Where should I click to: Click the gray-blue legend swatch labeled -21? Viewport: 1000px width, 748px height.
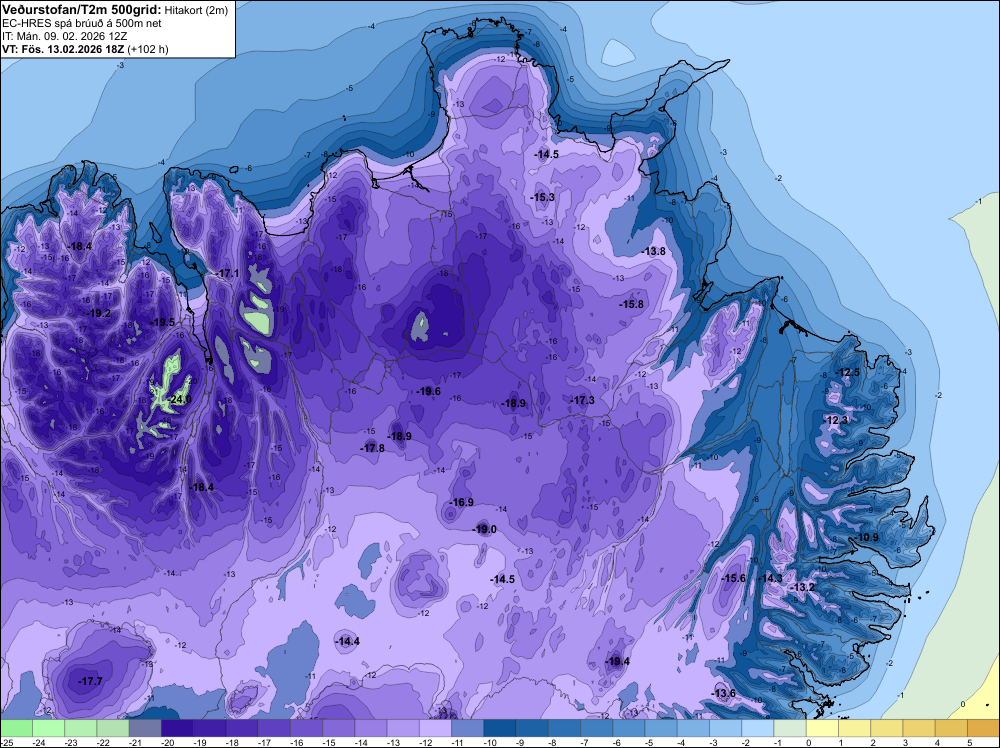pos(145,728)
